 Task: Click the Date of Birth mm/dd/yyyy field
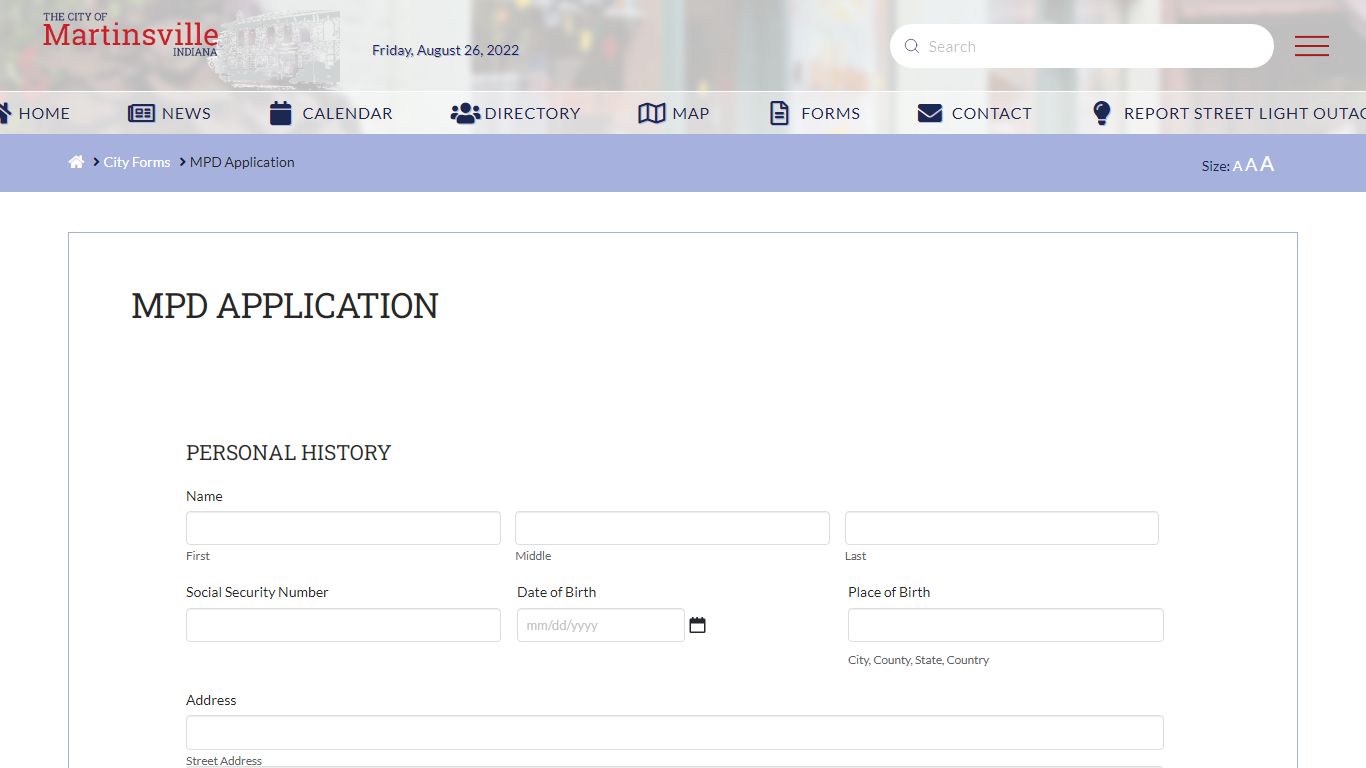point(601,625)
